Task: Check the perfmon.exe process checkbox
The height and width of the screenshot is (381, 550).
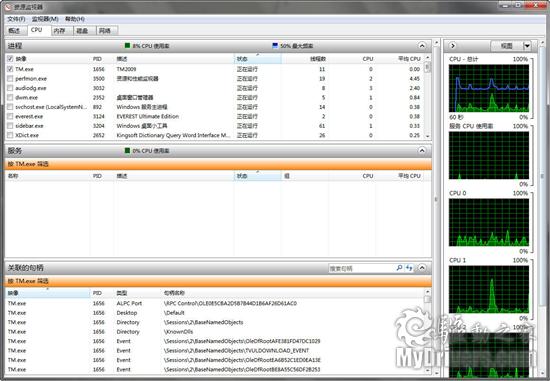Action: click(x=10, y=79)
